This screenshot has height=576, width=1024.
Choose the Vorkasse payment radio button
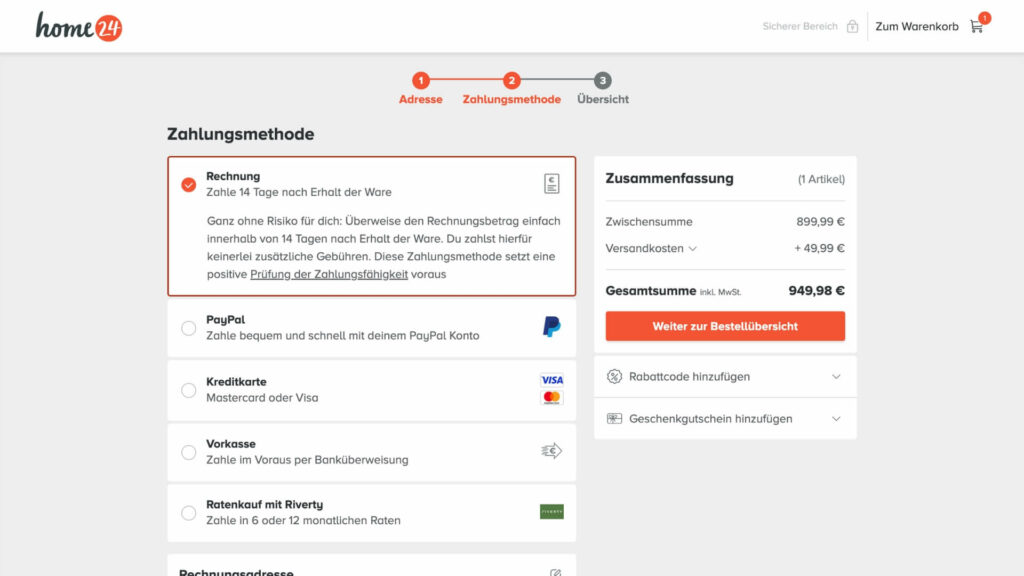point(189,452)
